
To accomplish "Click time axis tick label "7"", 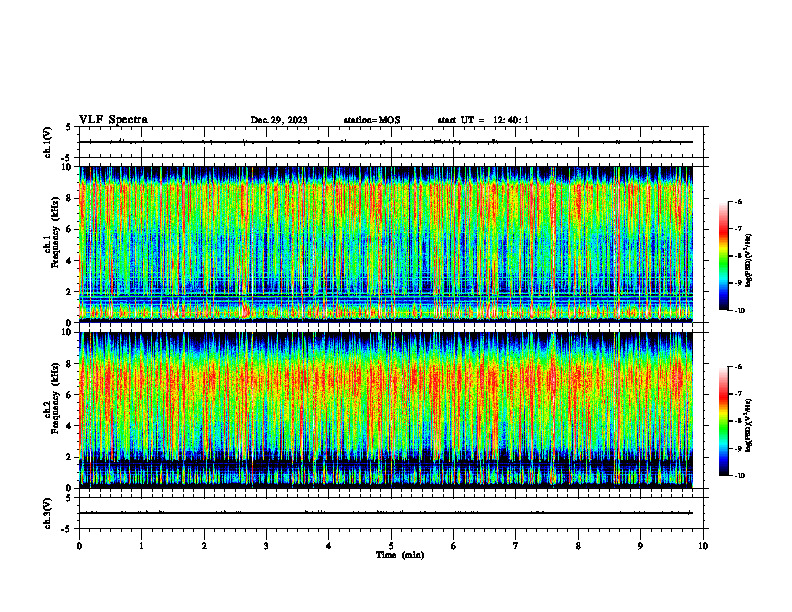I will point(516,546).
